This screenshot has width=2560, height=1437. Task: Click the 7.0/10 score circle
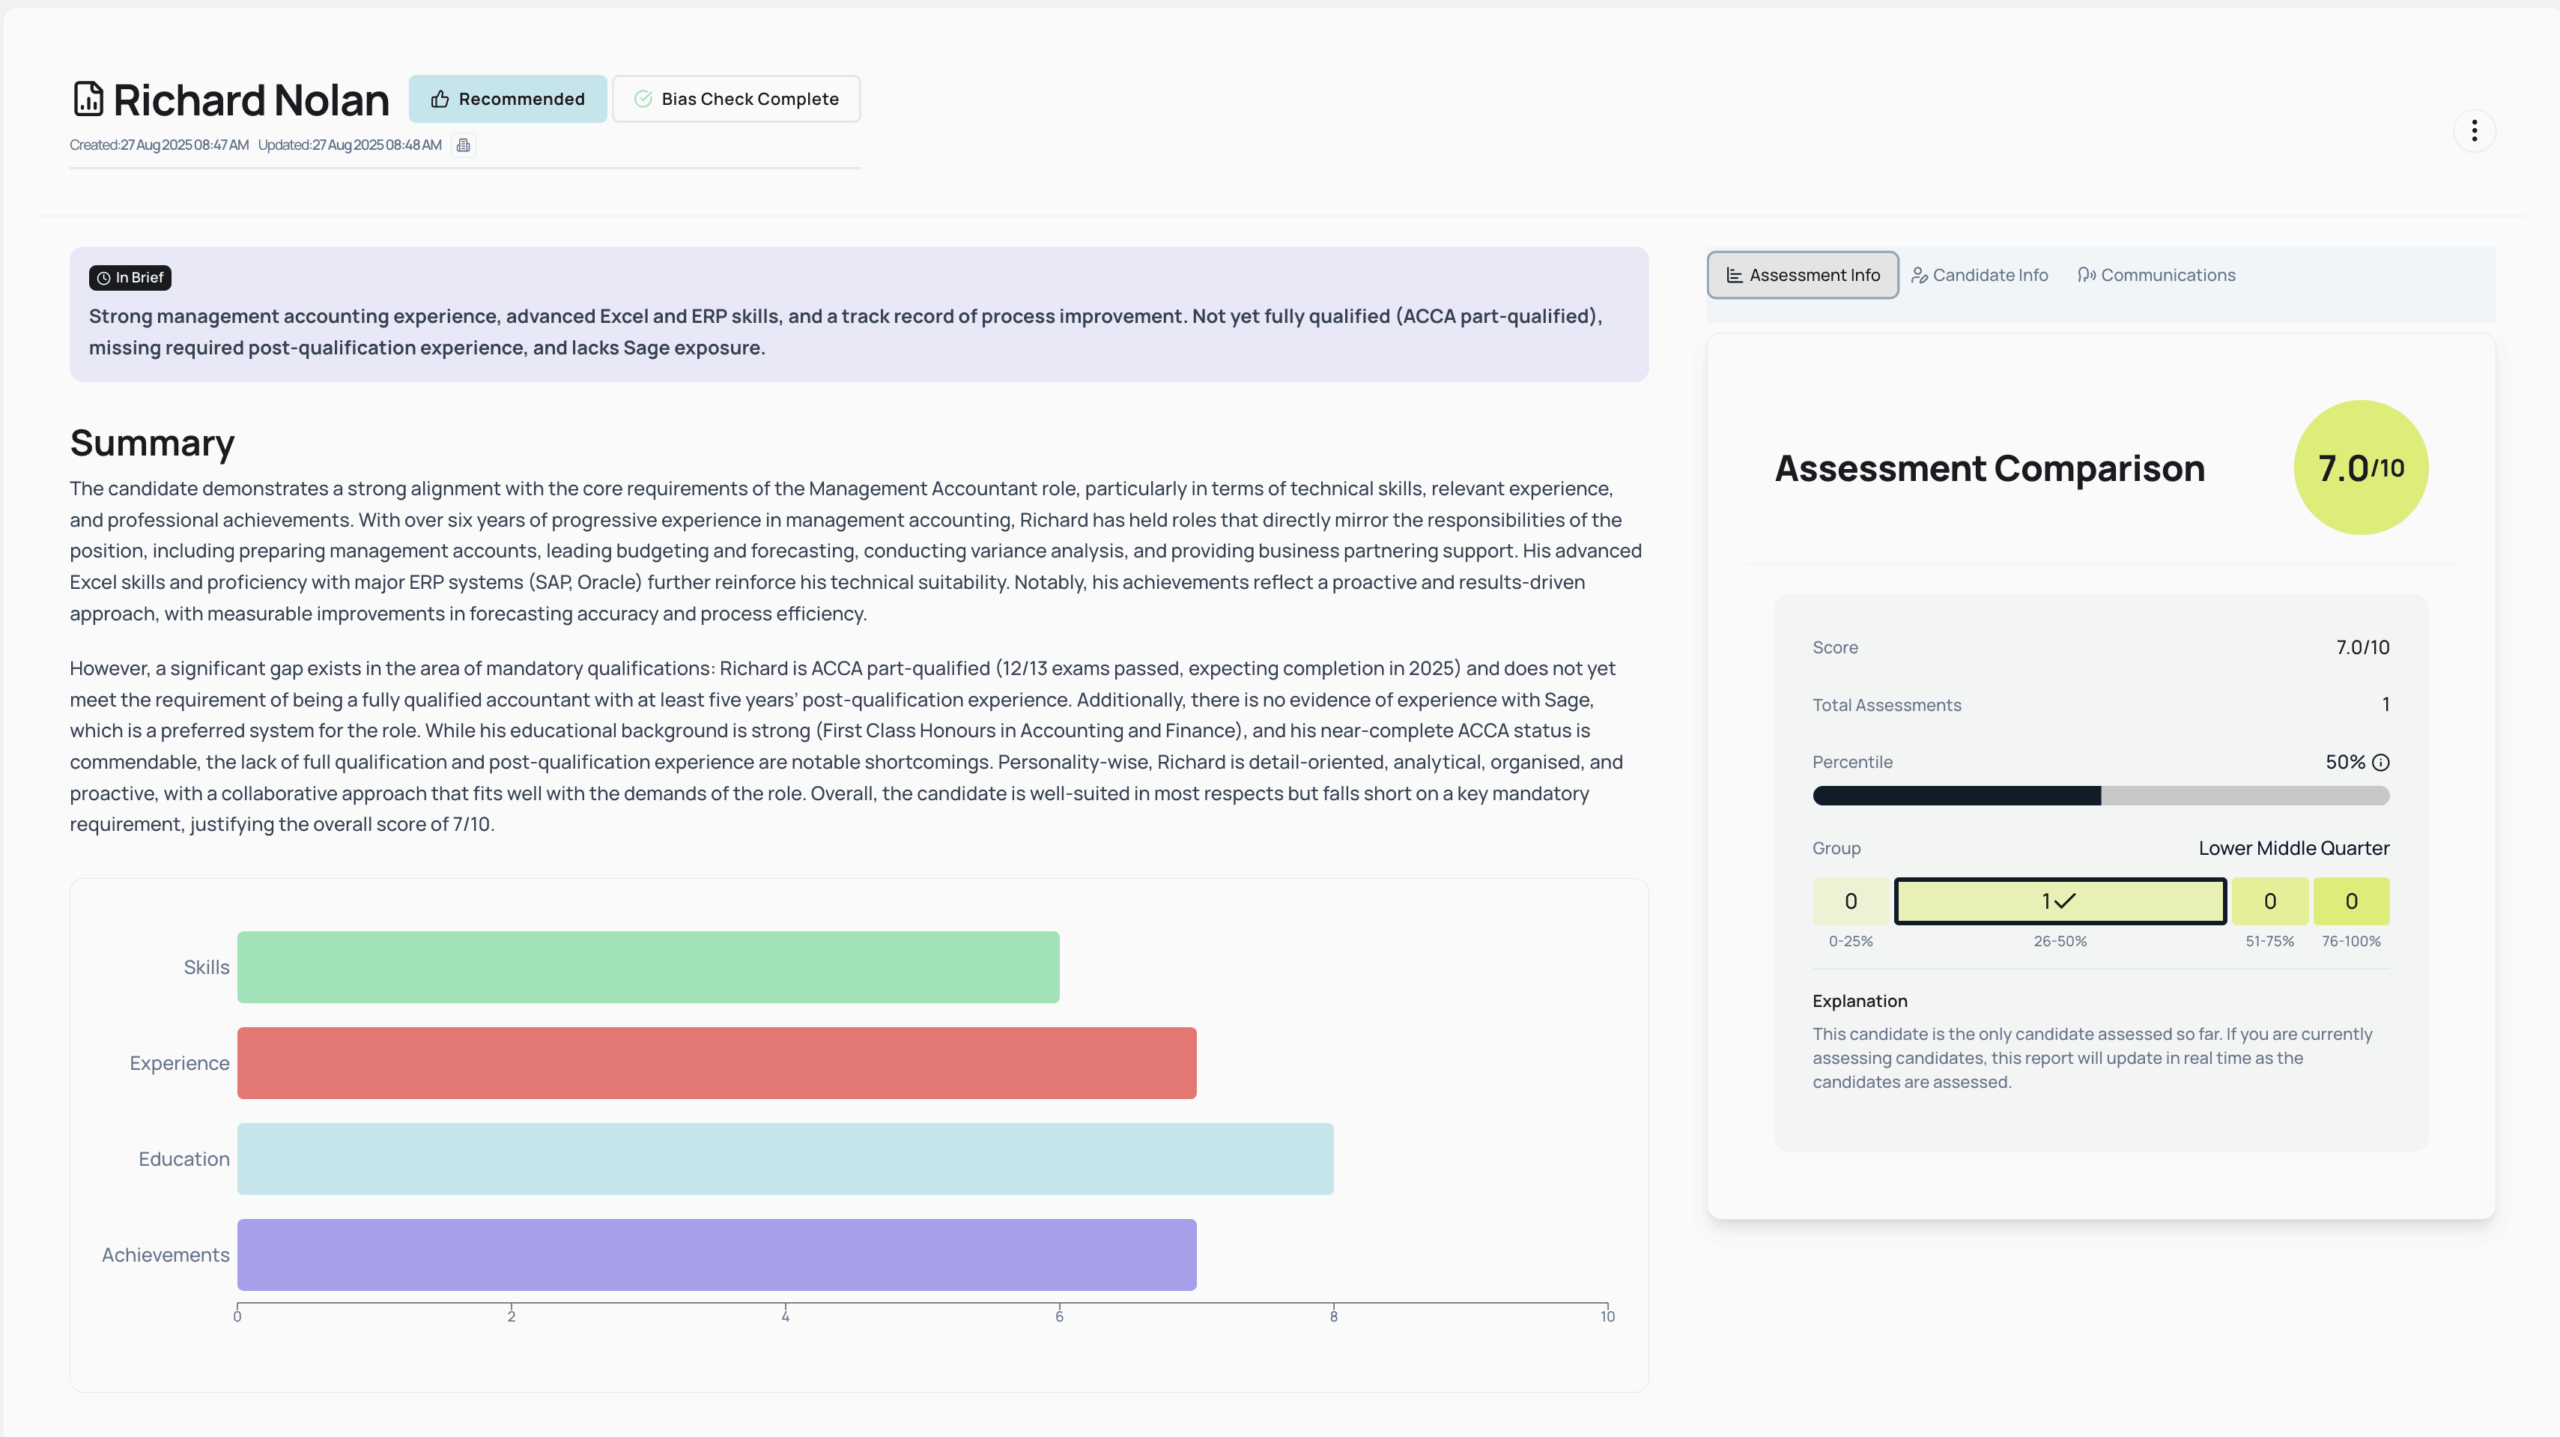click(x=2360, y=468)
